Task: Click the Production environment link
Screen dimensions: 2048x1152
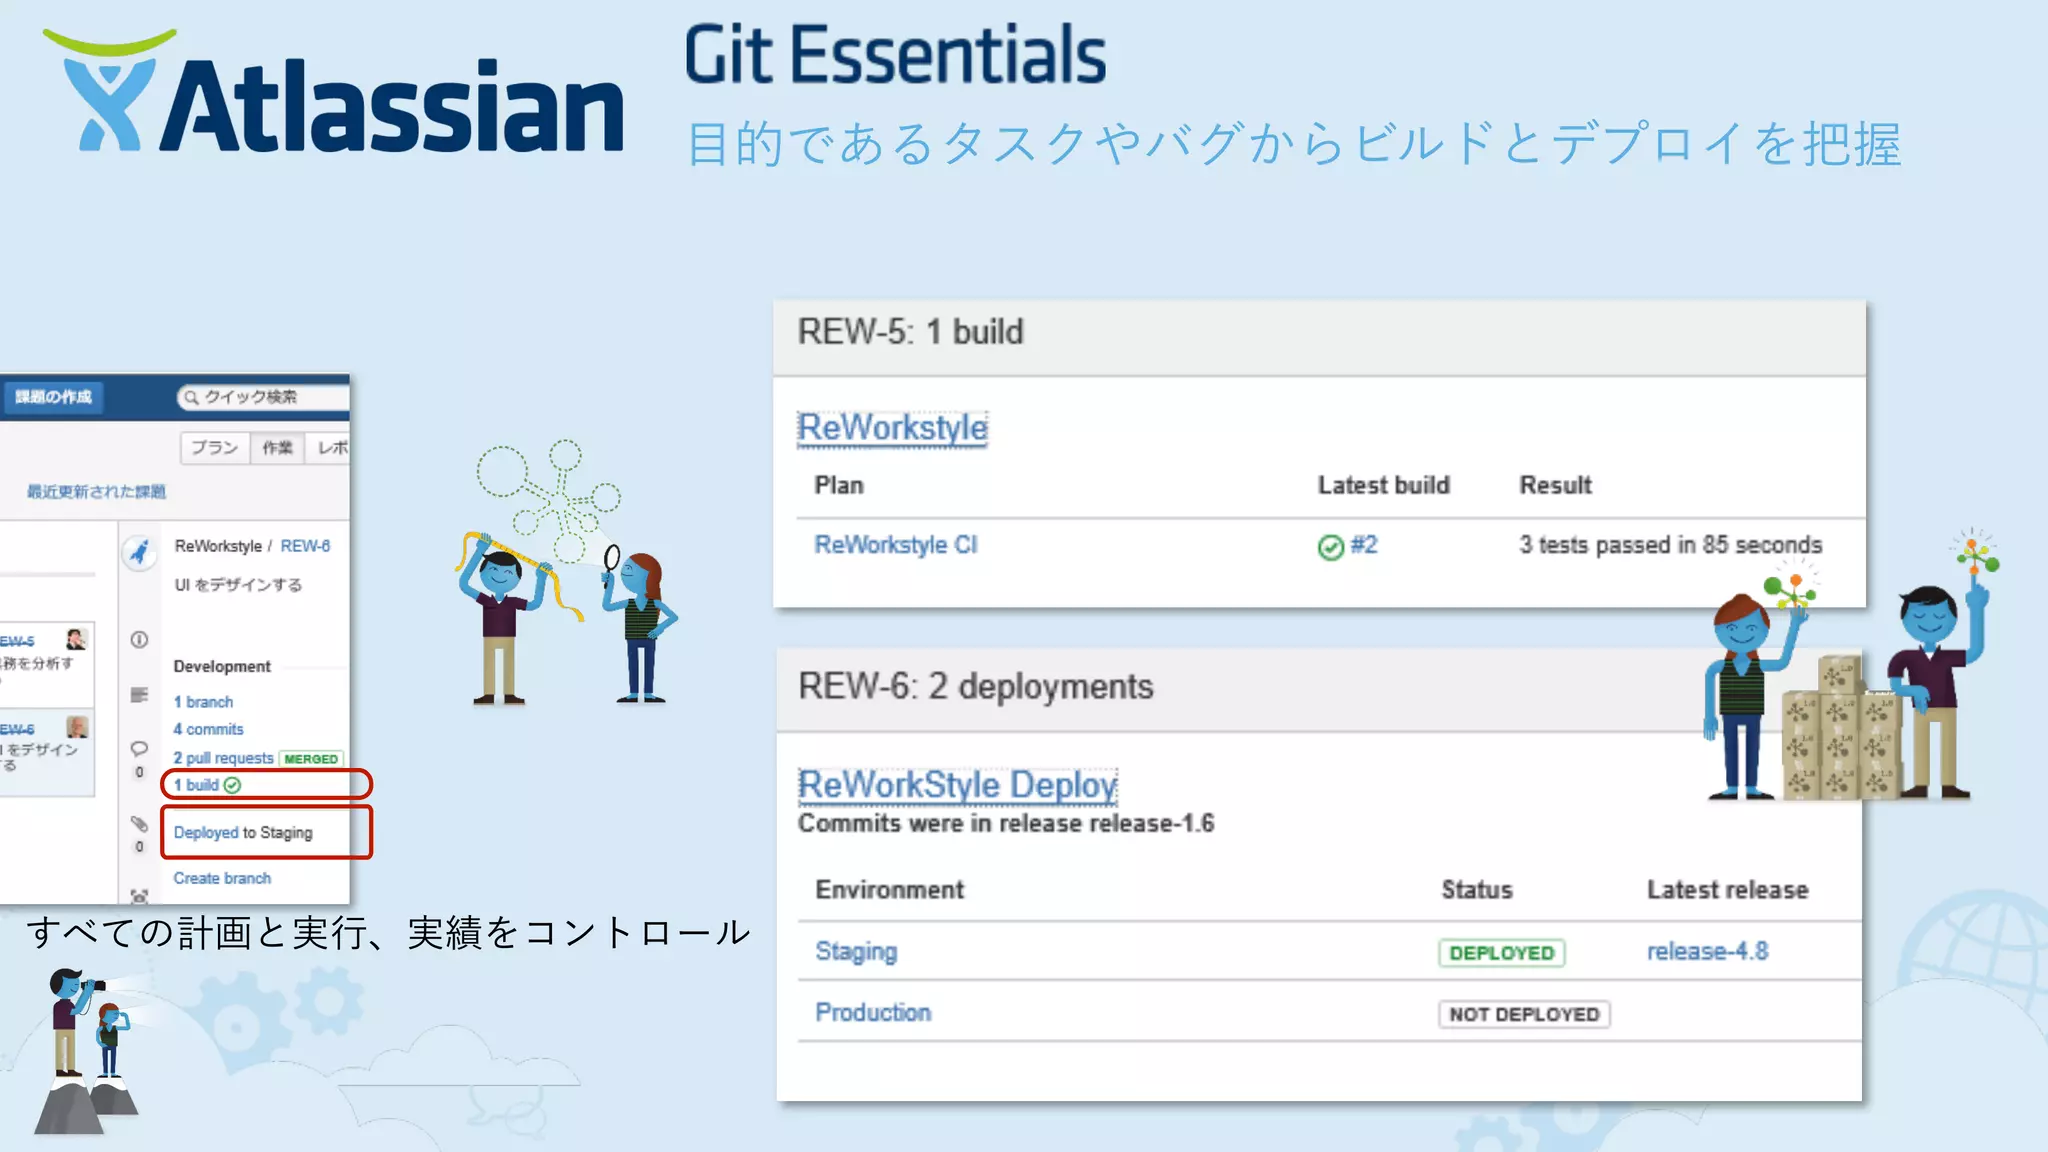Action: [873, 1013]
